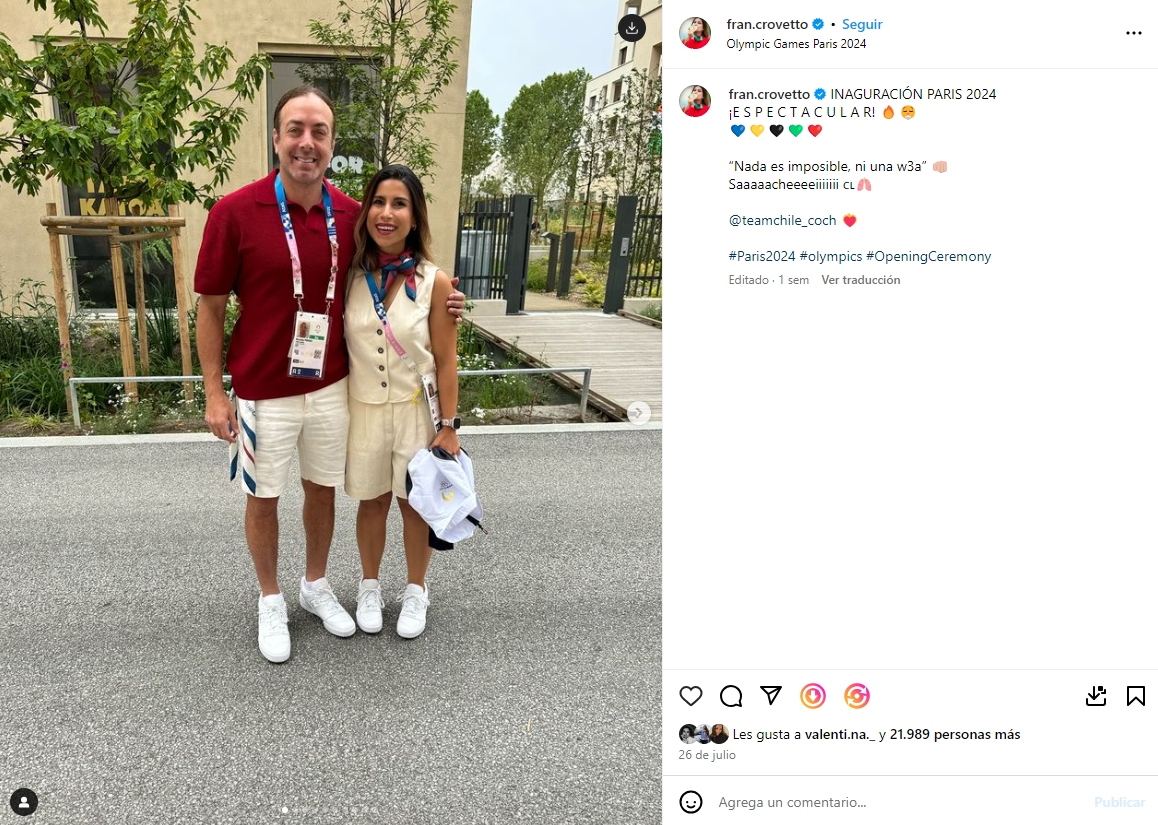Open the @teamchile_coch mention

tap(782, 220)
